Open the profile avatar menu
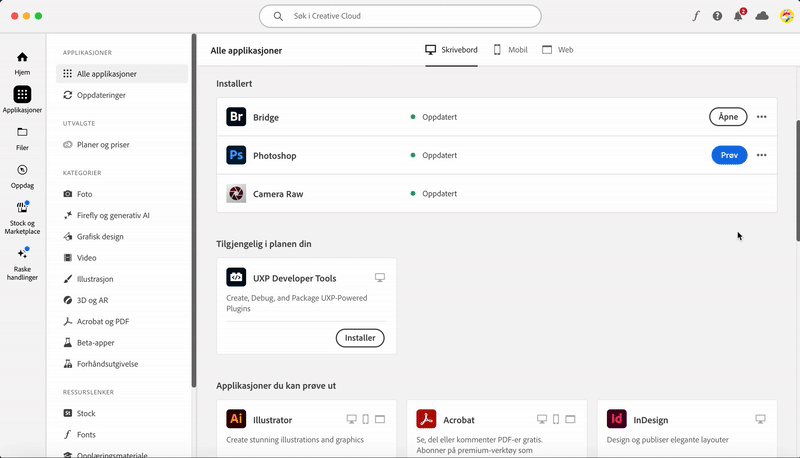Viewport: 800px width, 458px height. (786, 16)
